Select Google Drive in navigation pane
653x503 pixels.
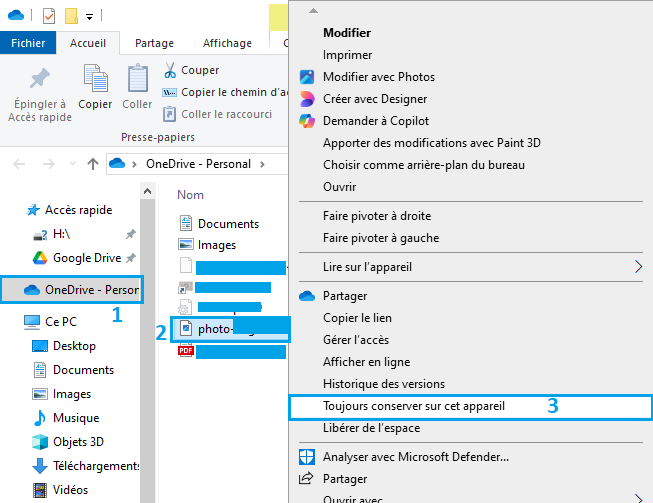[x=86, y=258]
